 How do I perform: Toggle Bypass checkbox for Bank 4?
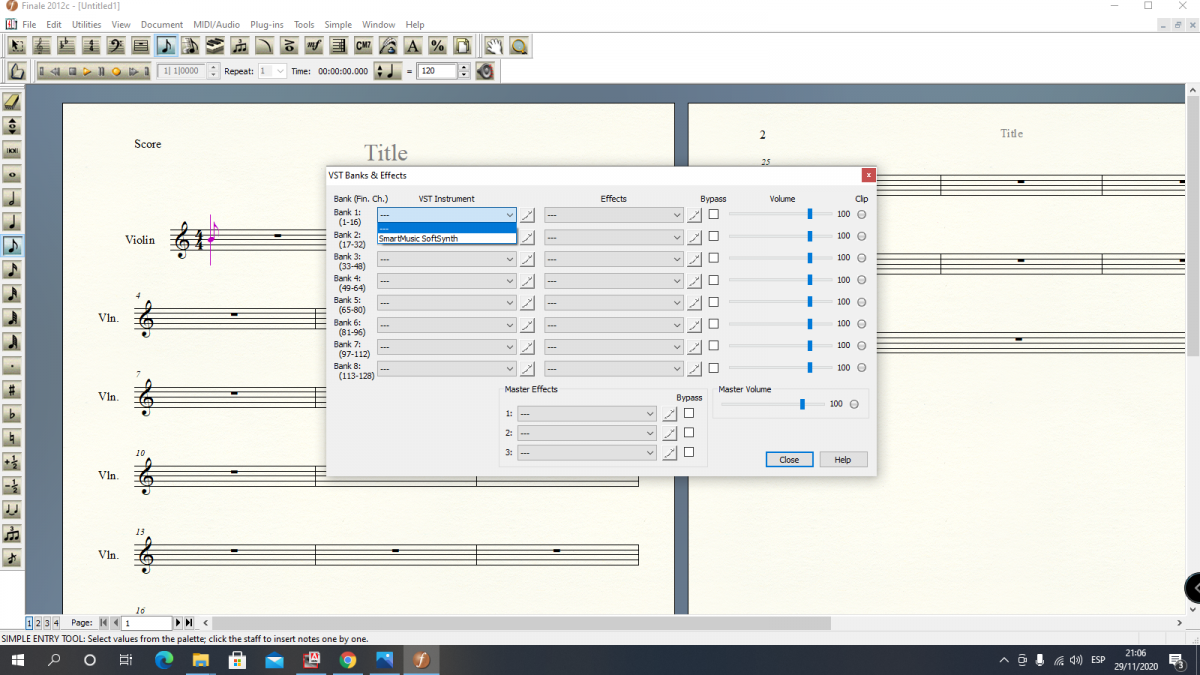point(713,280)
